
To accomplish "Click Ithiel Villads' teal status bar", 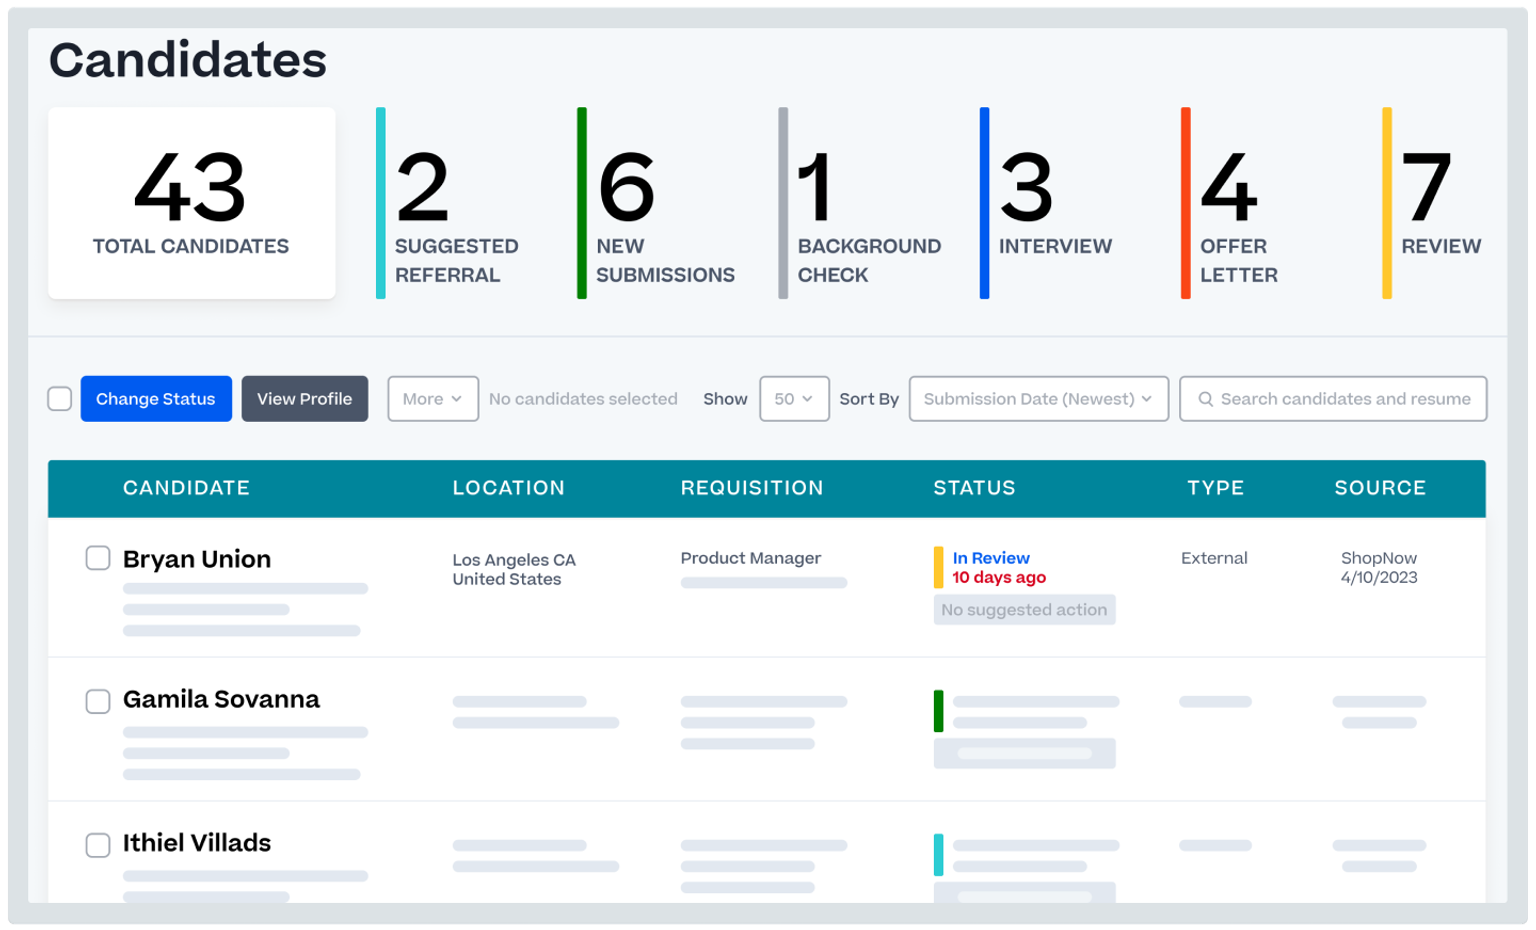I will click(x=938, y=855).
